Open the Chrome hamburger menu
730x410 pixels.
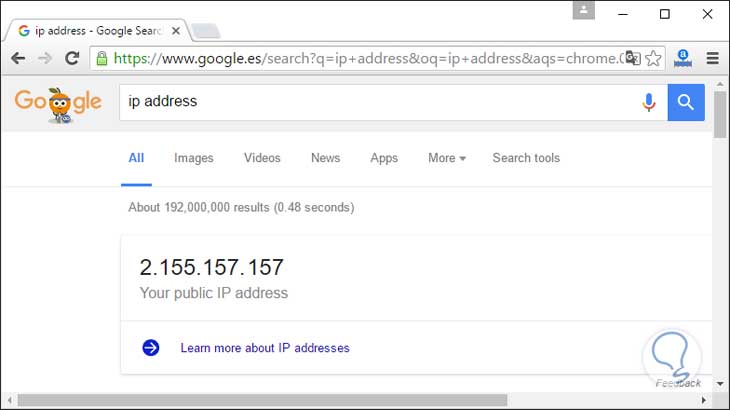[713, 59]
